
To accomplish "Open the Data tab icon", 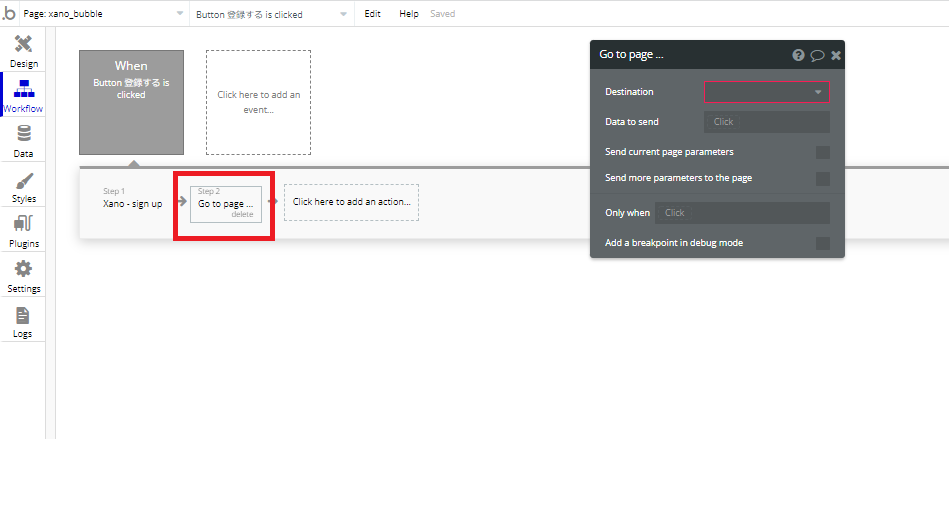I will 24,133.
